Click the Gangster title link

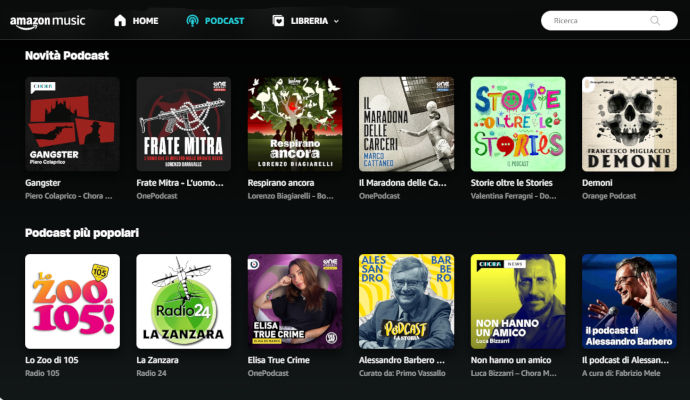(43, 183)
